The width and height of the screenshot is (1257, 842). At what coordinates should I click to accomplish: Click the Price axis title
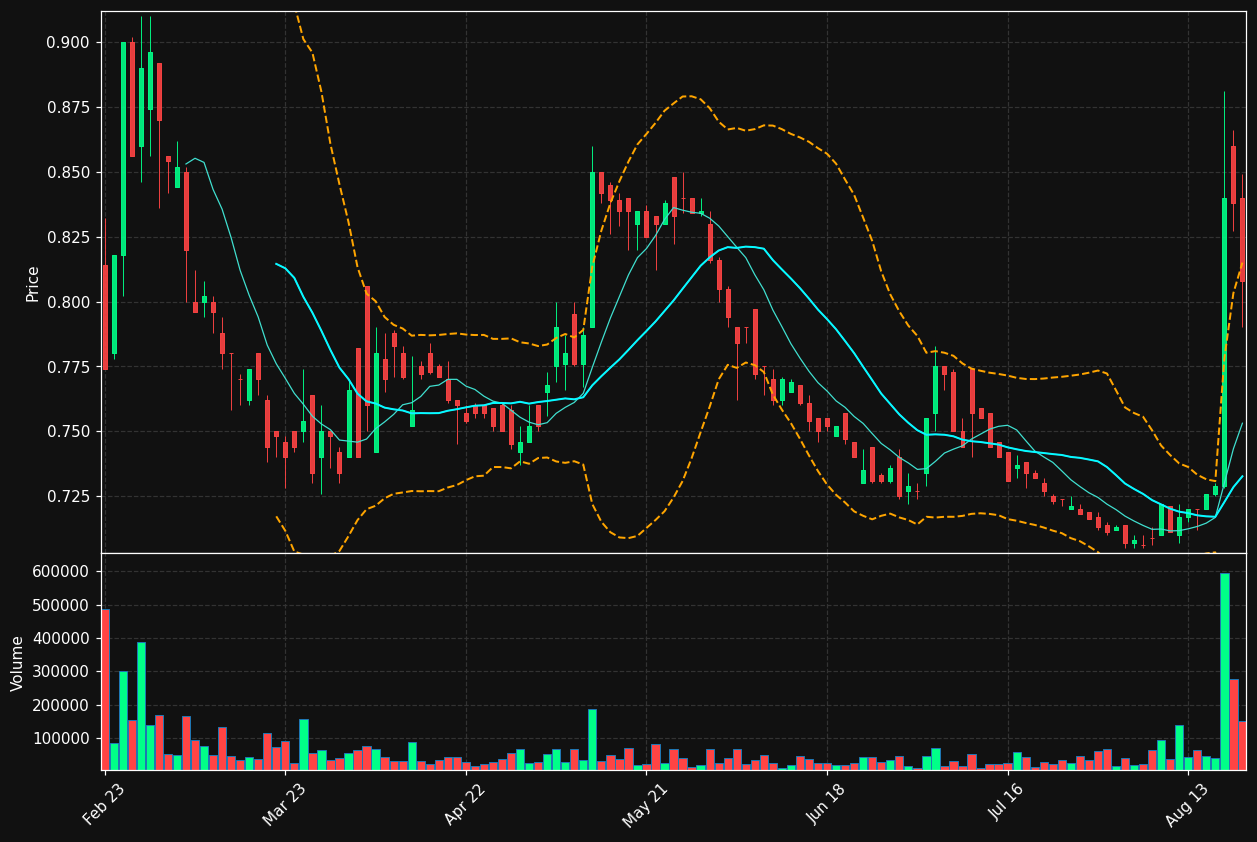coord(33,283)
